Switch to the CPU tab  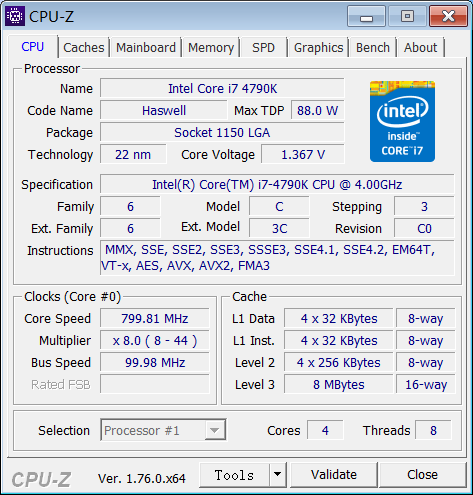click(33, 47)
